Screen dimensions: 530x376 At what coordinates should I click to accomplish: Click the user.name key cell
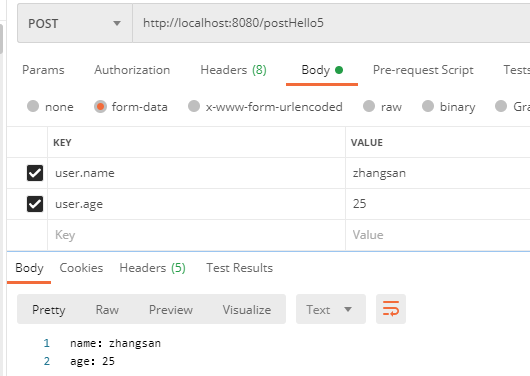[196, 173]
